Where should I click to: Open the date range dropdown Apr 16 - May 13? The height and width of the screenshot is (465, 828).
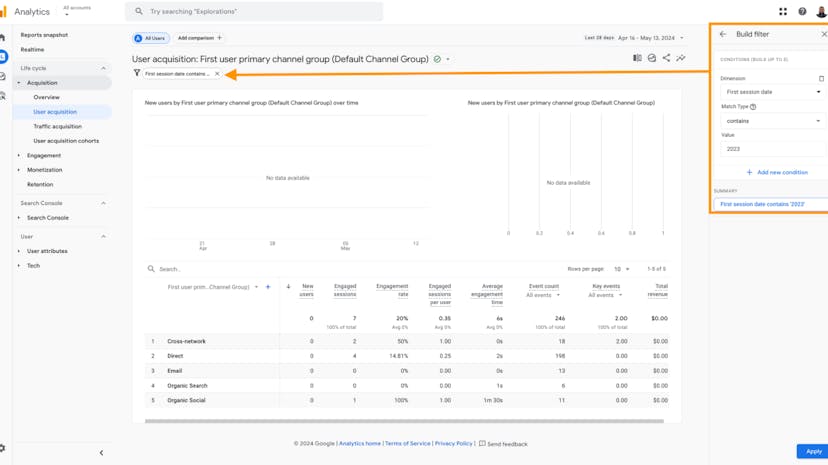(651, 38)
